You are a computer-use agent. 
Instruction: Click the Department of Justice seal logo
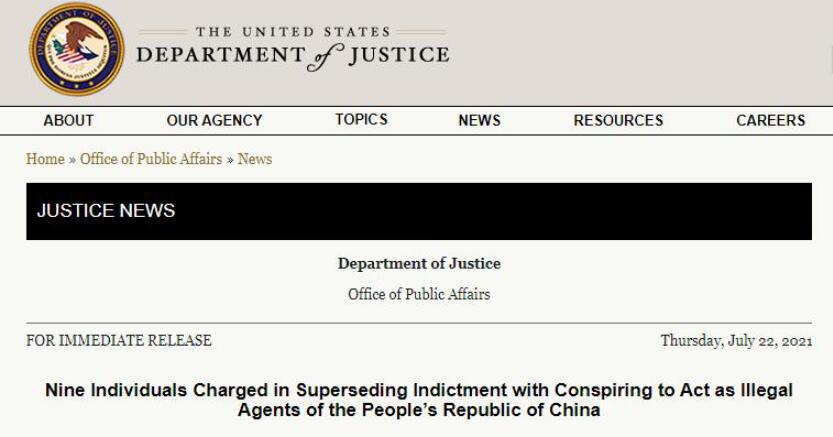click(x=77, y=49)
